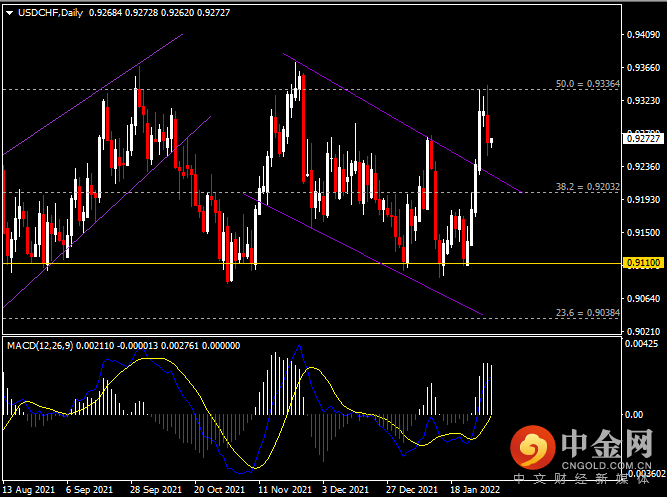Select the Fibonacci label 50.0 = 0.93364
Viewport: 667px width, 497px height.
587,84
